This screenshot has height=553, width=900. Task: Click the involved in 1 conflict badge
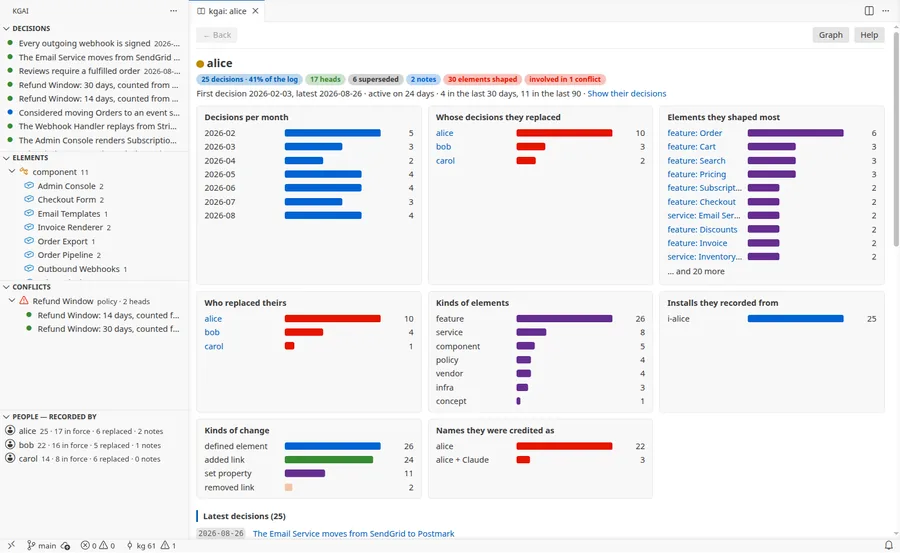565,79
